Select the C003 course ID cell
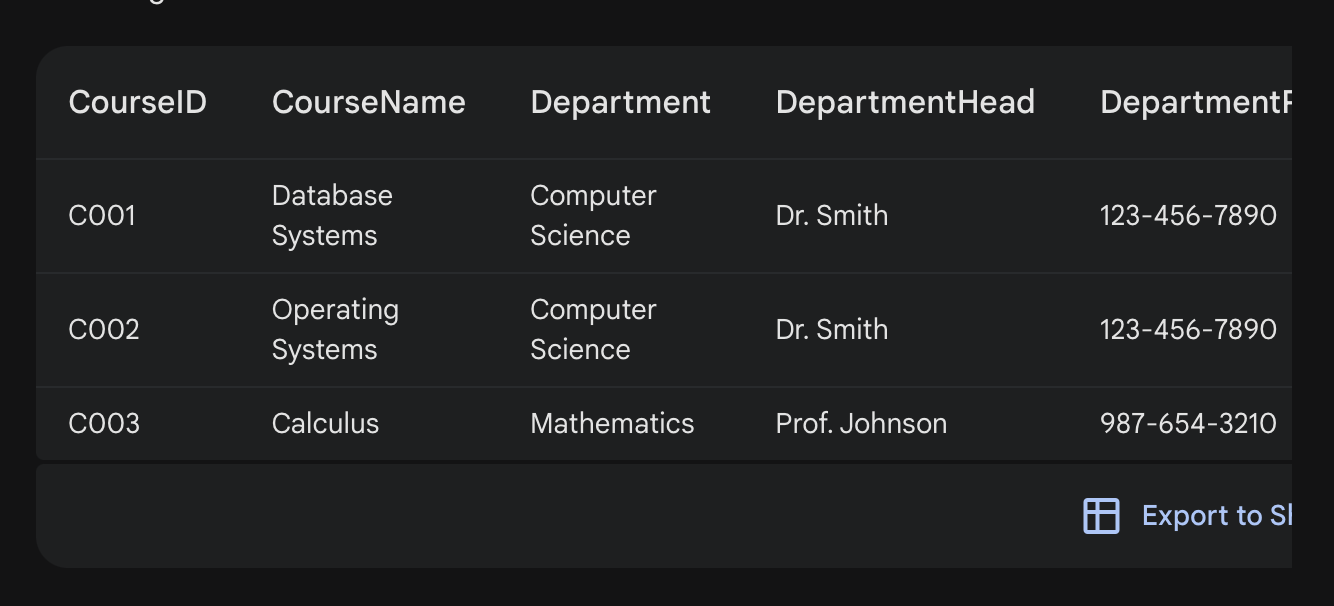Image resolution: width=1334 pixels, height=606 pixels. pyautogui.click(x=104, y=424)
